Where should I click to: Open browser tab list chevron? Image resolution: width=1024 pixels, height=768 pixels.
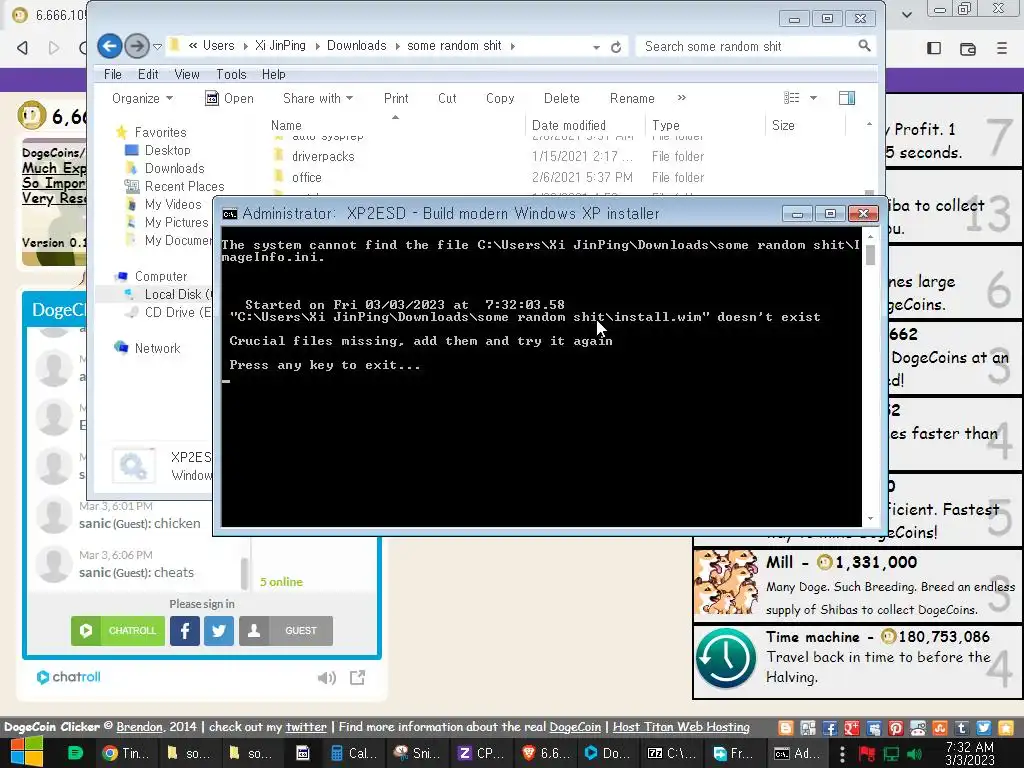(x=906, y=14)
